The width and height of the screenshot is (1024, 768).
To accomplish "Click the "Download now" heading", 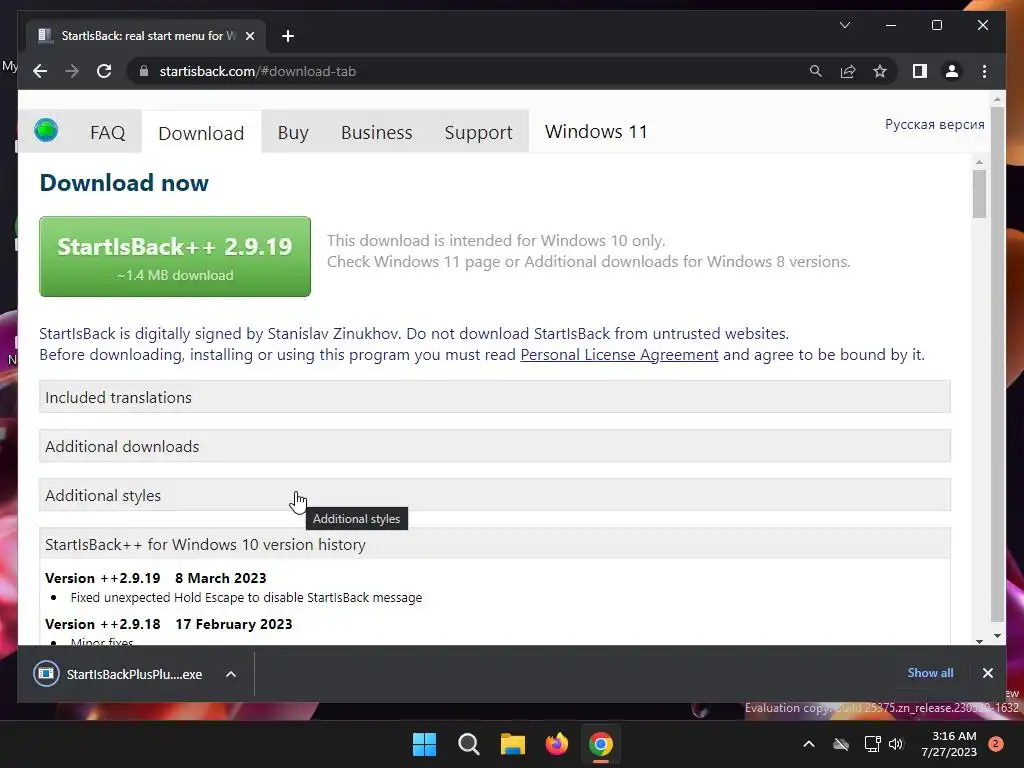I will [x=124, y=183].
